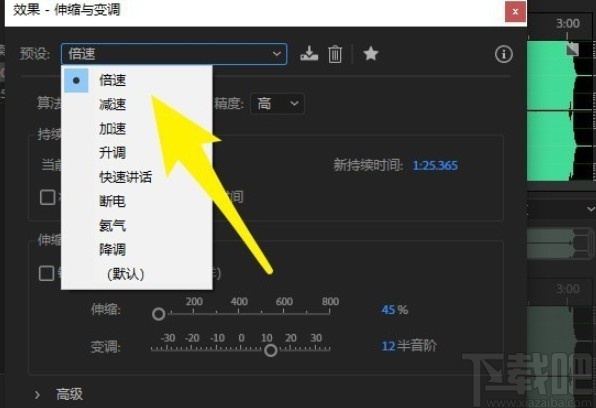Image resolution: width=596 pixels, height=408 pixels.
Task: Choose the 降调 preset
Action: coord(137,250)
